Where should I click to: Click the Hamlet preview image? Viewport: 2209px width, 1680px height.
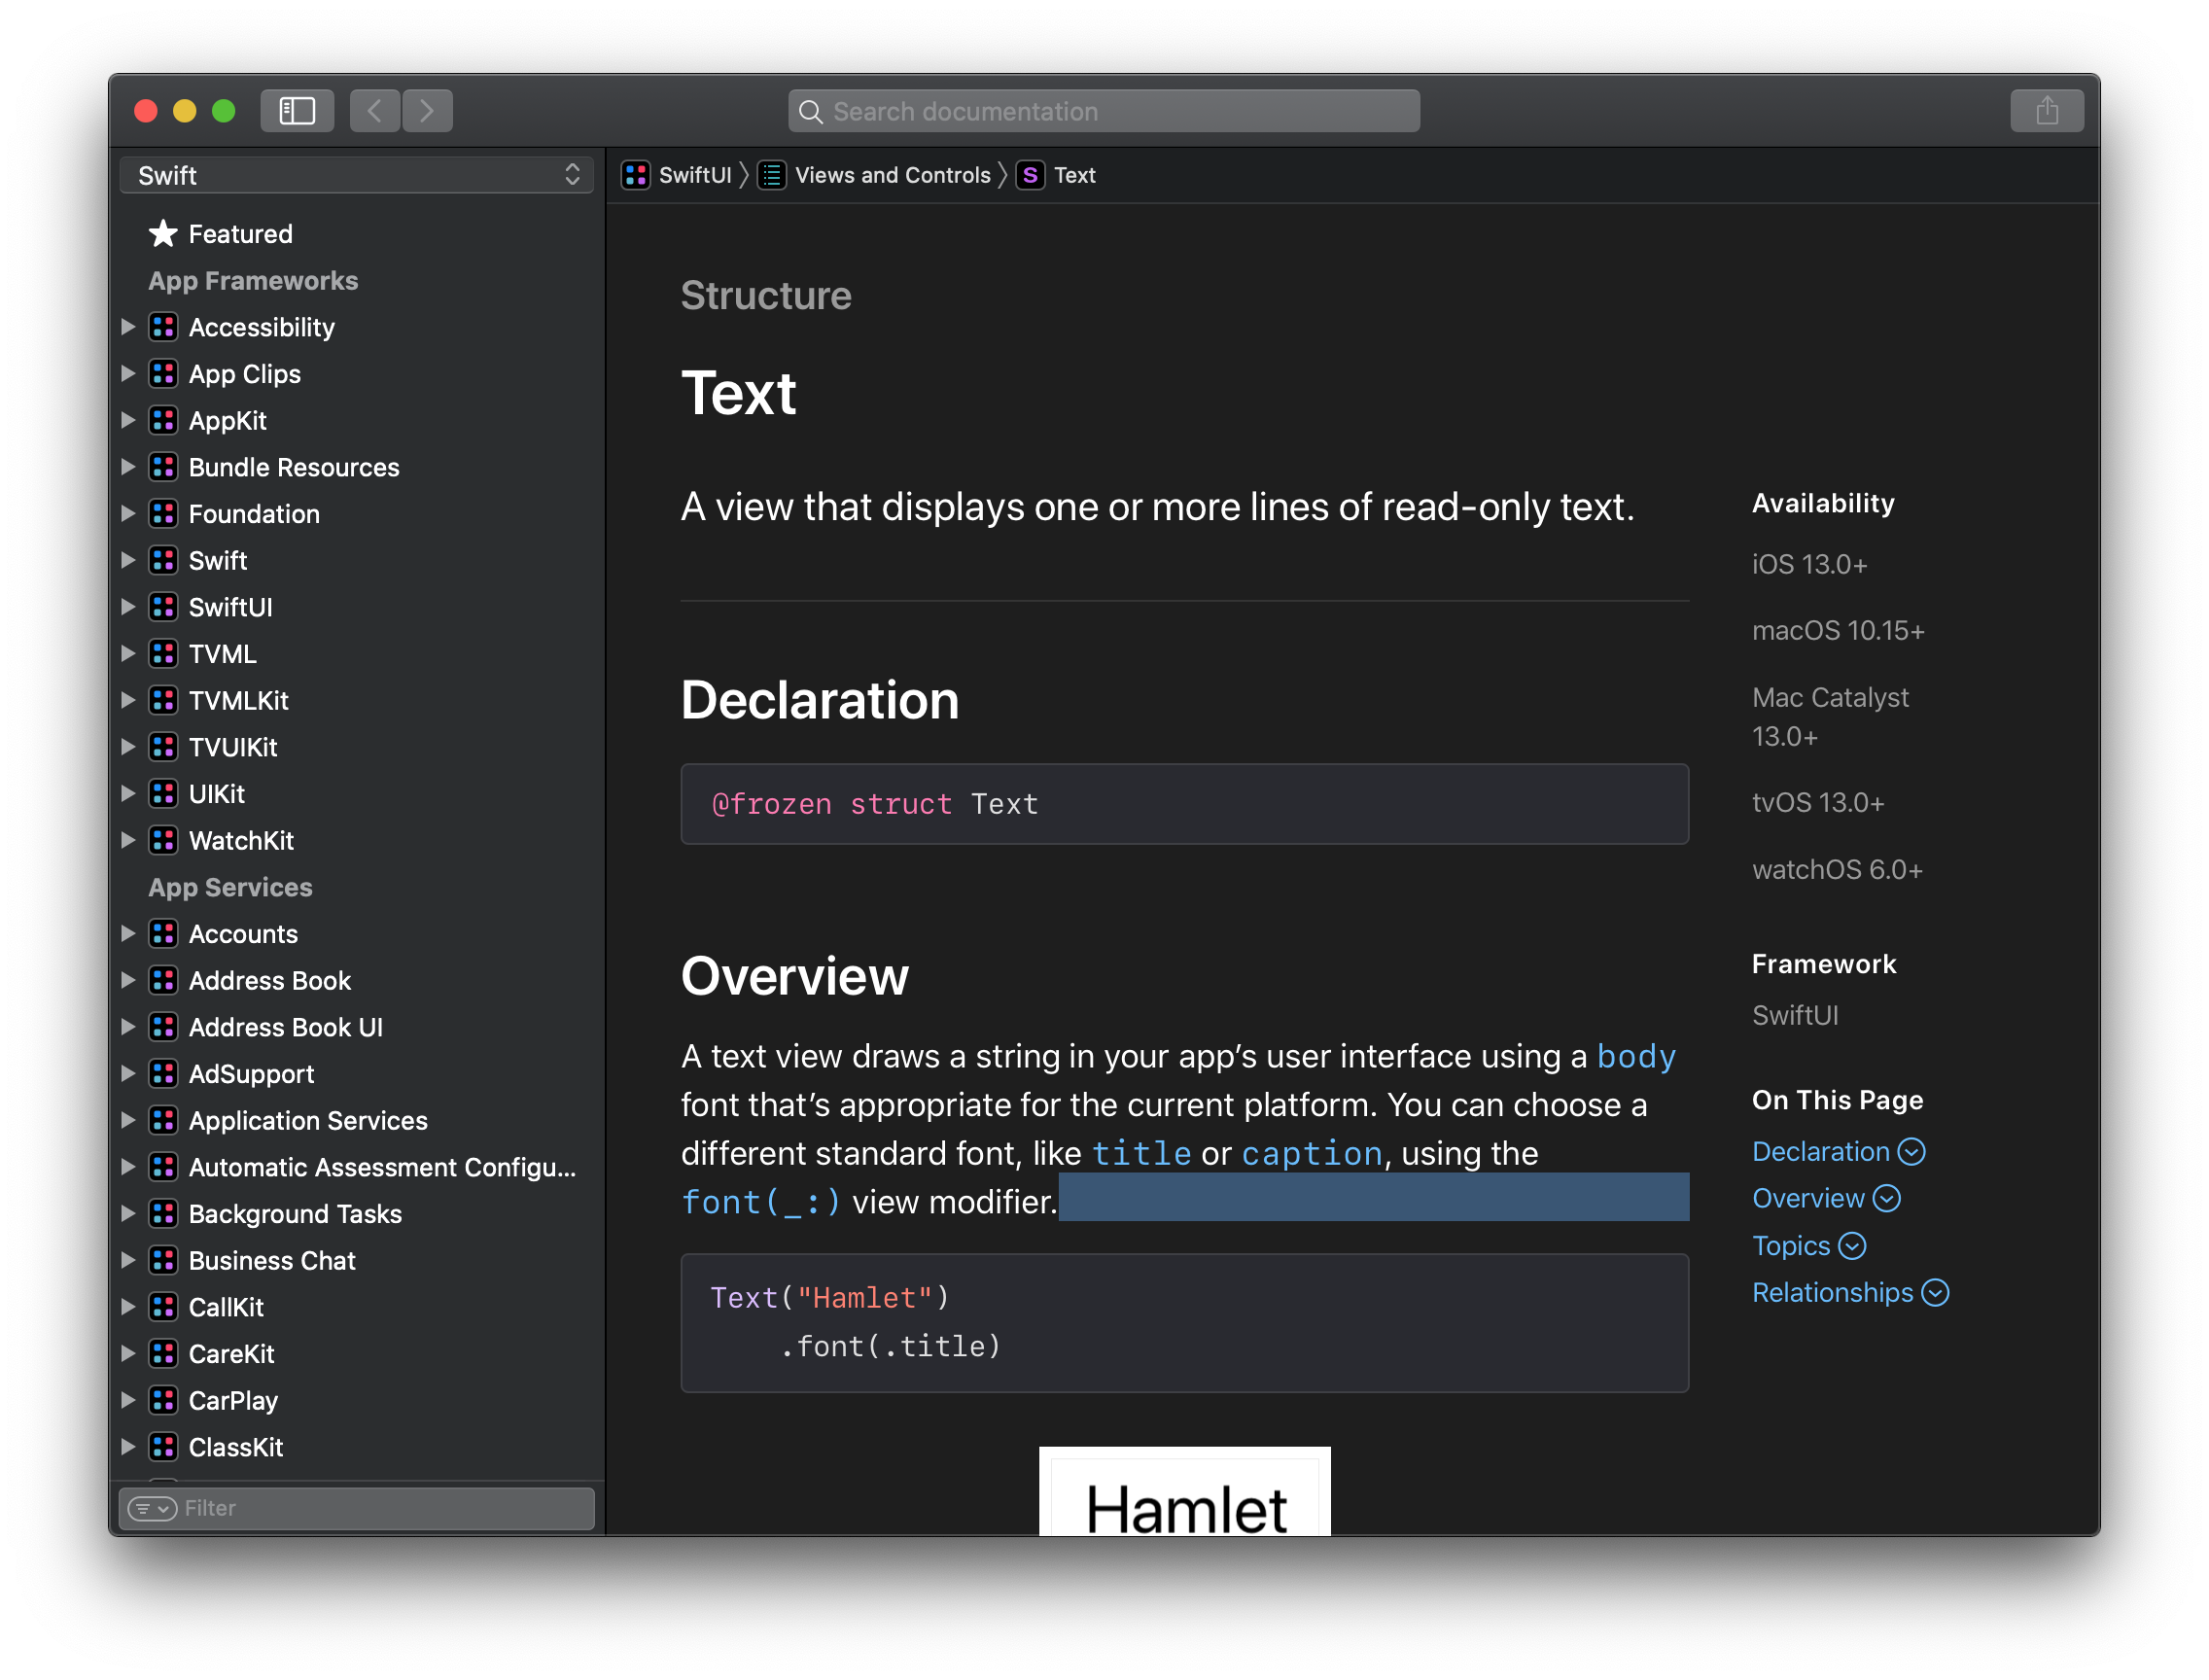coord(1184,1492)
